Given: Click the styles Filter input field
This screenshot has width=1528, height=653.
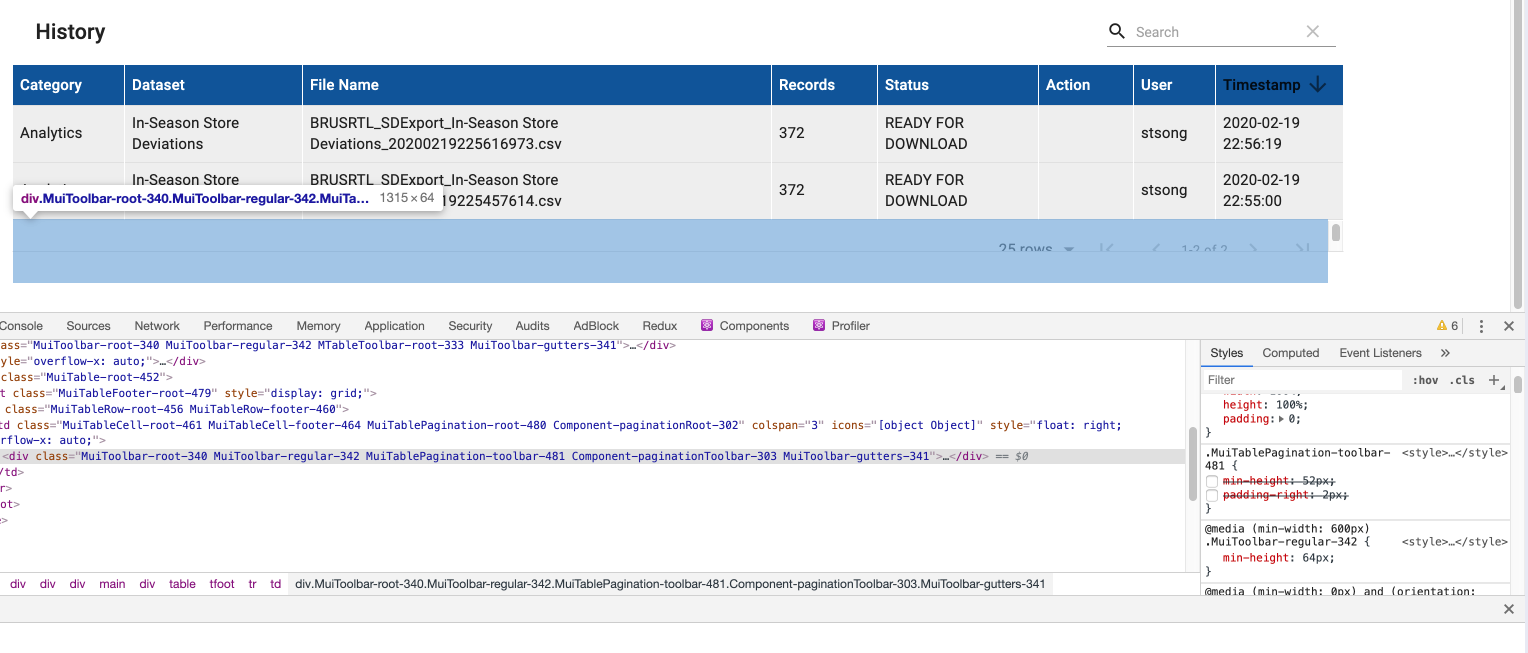Looking at the screenshot, I should tap(1302, 380).
